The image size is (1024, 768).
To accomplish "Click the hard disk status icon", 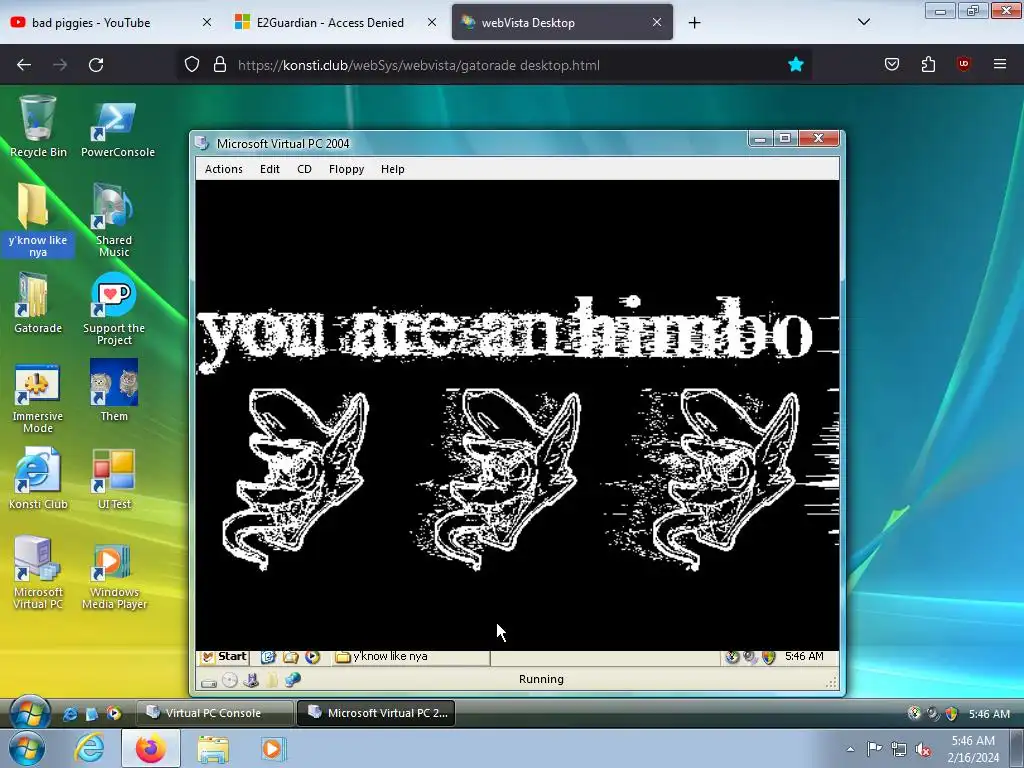I will tap(208, 681).
